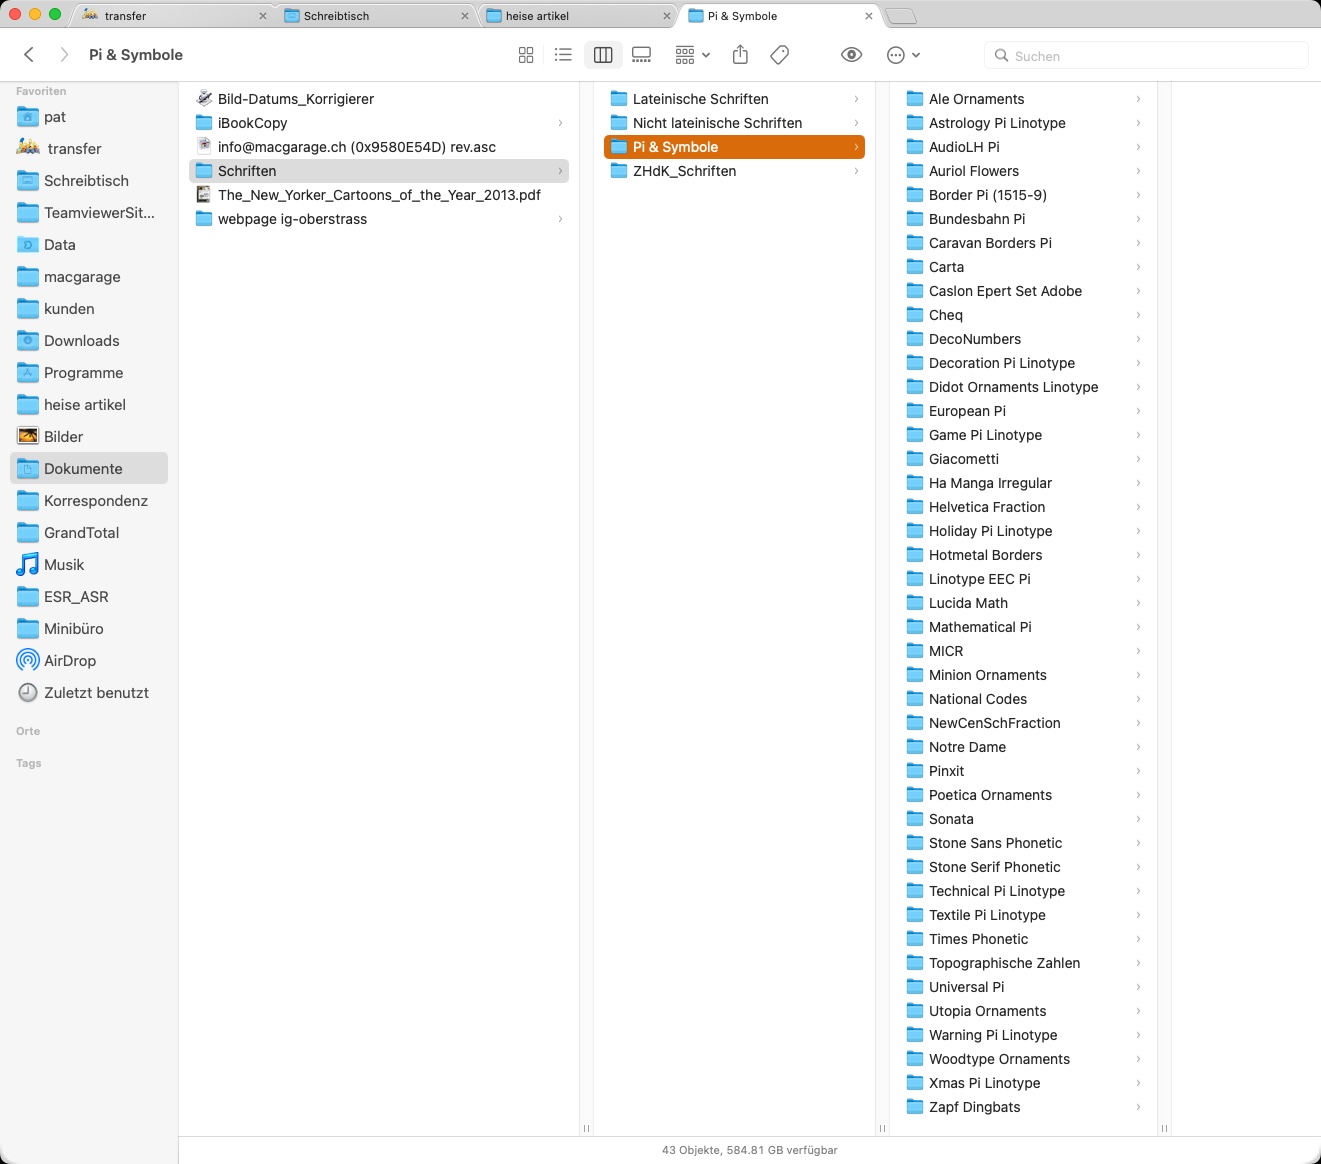Open macgarage in the sidebar
The height and width of the screenshot is (1164, 1321).
tap(88, 277)
